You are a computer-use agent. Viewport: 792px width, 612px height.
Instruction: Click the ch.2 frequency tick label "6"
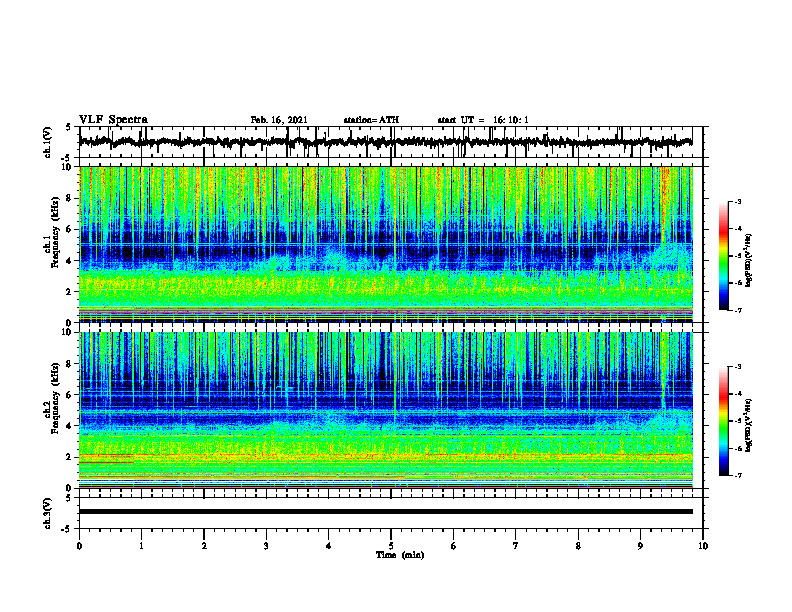tap(70, 395)
